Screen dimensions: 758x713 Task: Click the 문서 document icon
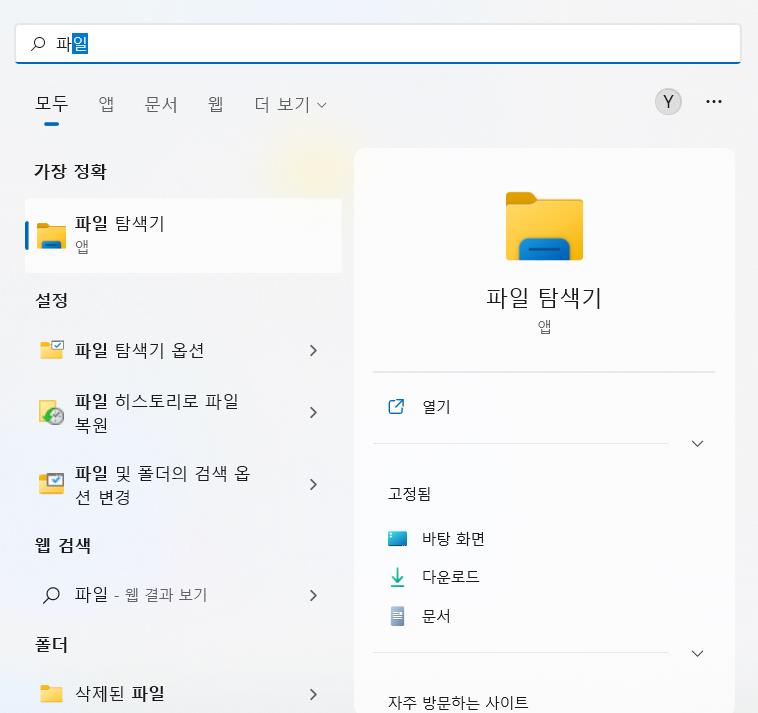click(397, 616)
